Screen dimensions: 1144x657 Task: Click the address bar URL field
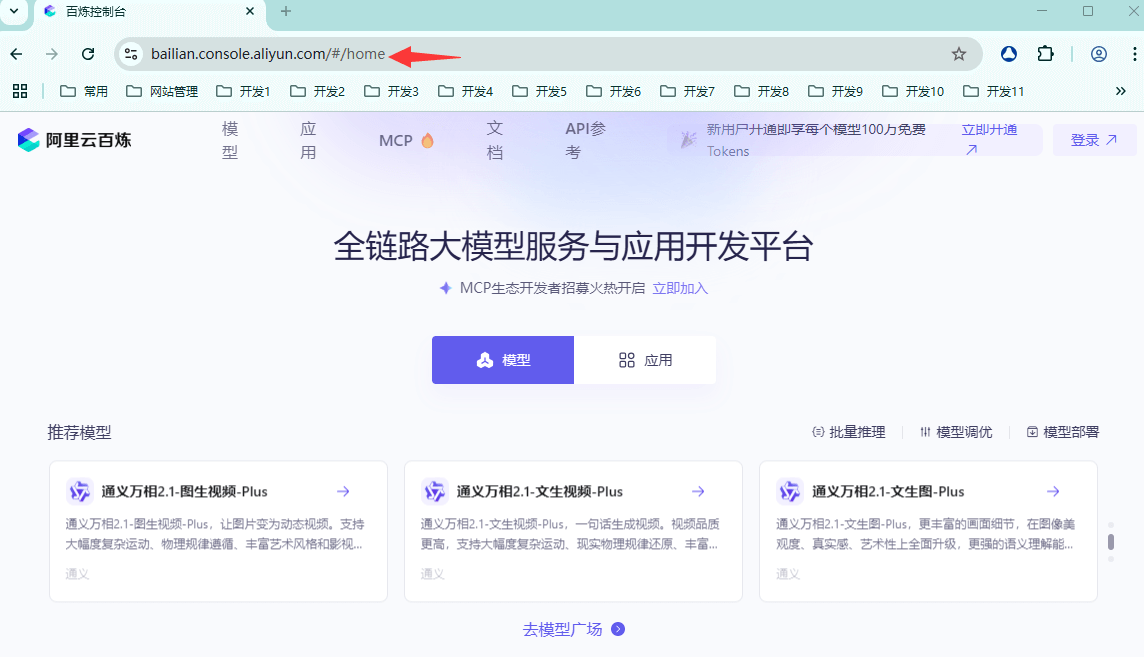547,54
